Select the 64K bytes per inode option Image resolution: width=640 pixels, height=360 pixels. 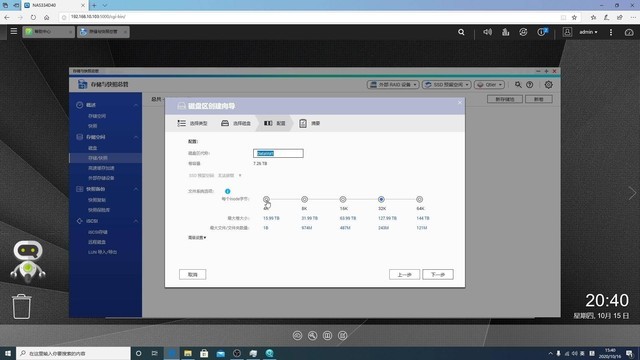pyautogui.click(x=420, y=199)
